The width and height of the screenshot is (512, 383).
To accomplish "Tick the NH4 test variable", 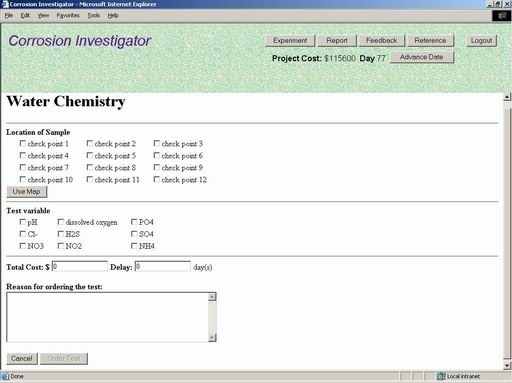I will click(x=134, y=246).
